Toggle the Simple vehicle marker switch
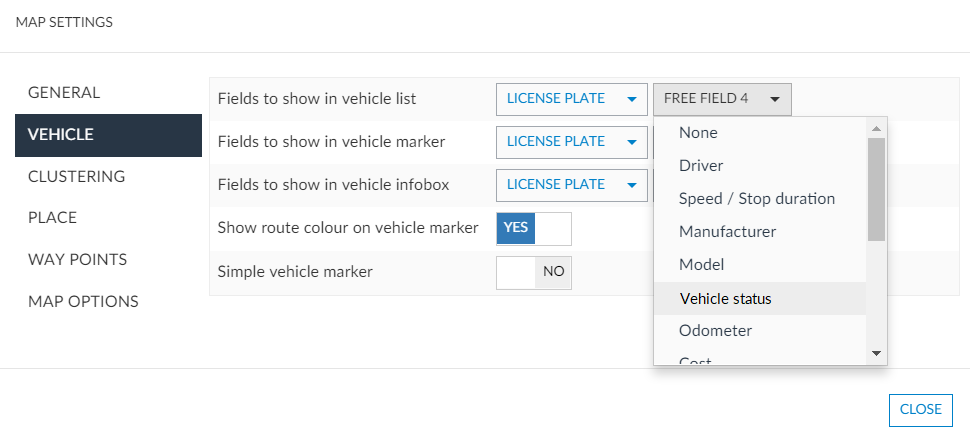 coord(533,271)
